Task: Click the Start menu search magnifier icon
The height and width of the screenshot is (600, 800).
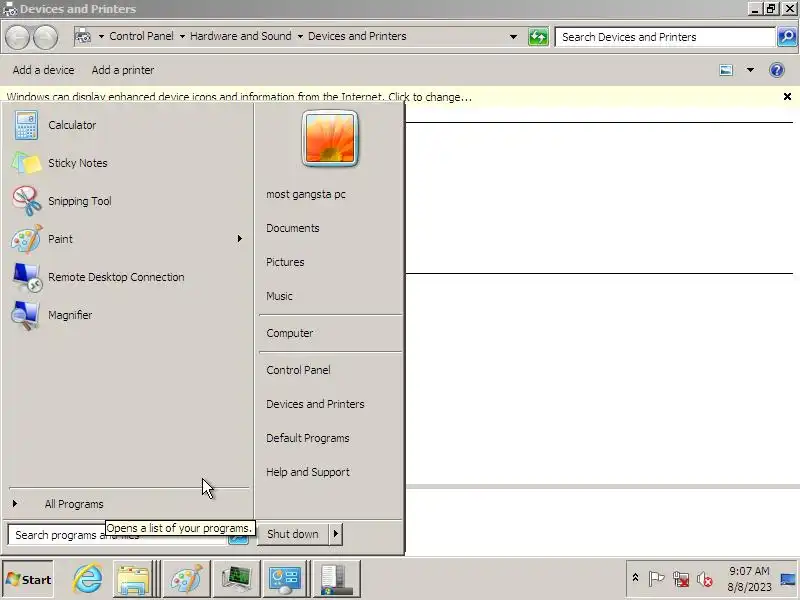Action: [238, 539]
